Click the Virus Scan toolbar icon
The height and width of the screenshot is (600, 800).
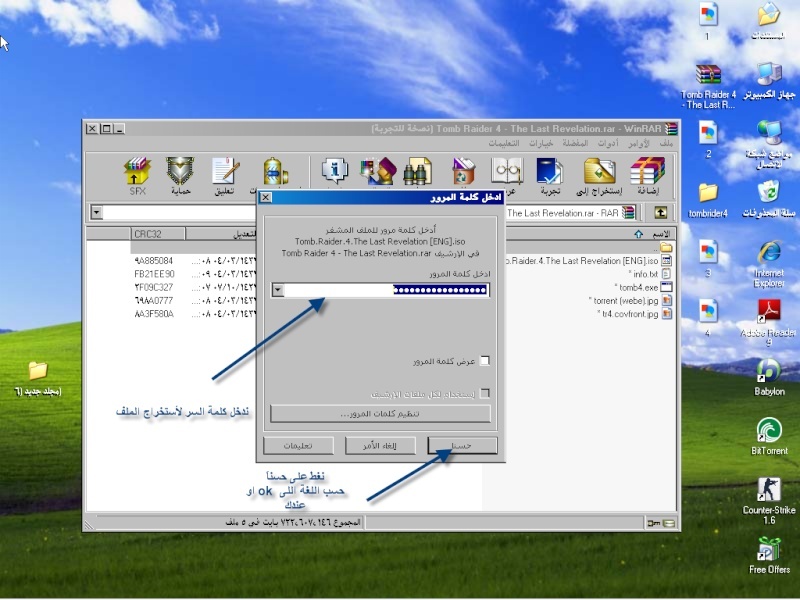tap(275, 171)
